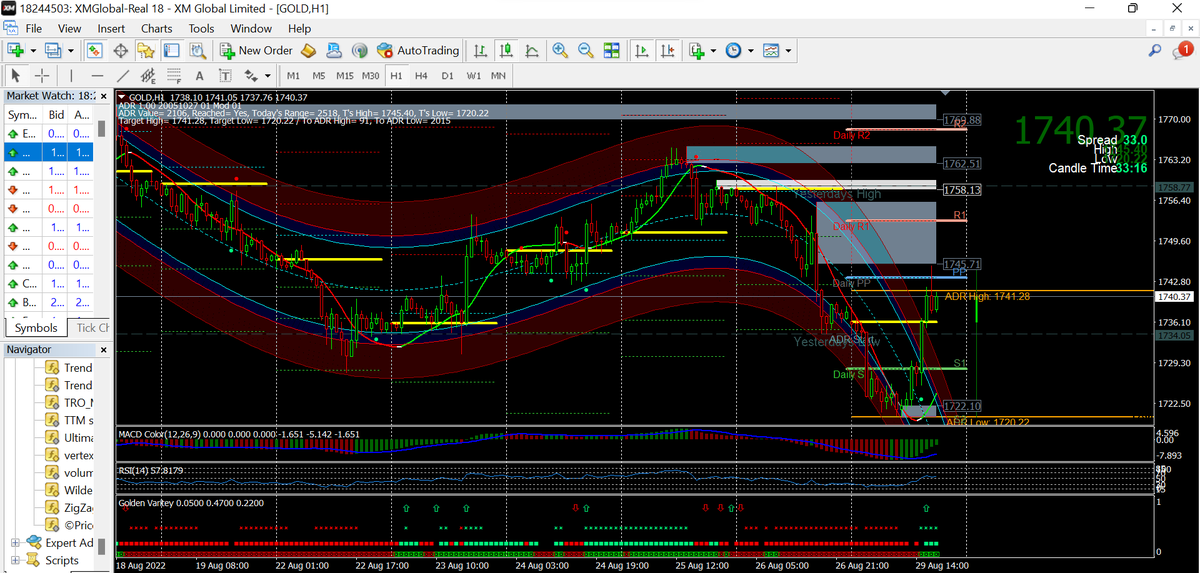Viewport: 1200px width, 573px height.
Task: Expand the Scripts tree node
Action: pyautogui.click(x=15, y=561)
